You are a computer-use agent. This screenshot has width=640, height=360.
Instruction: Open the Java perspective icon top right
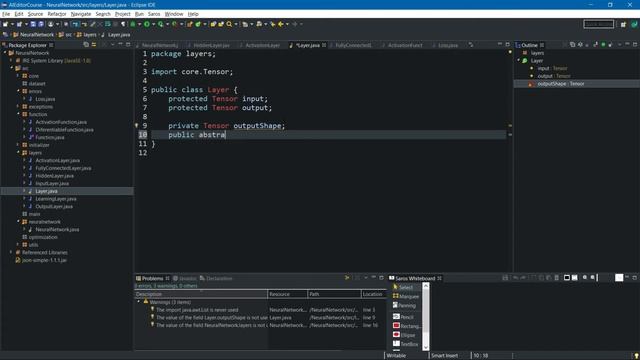click(x=634, y=24)
